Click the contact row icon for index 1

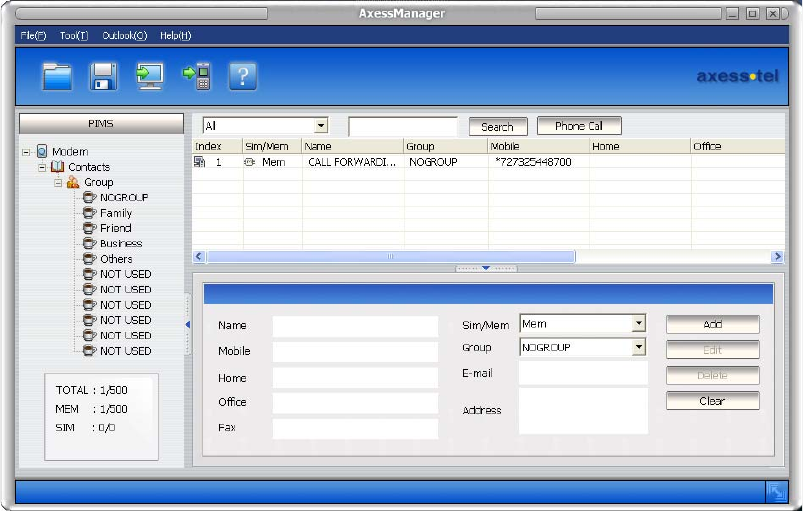point(199,162)
